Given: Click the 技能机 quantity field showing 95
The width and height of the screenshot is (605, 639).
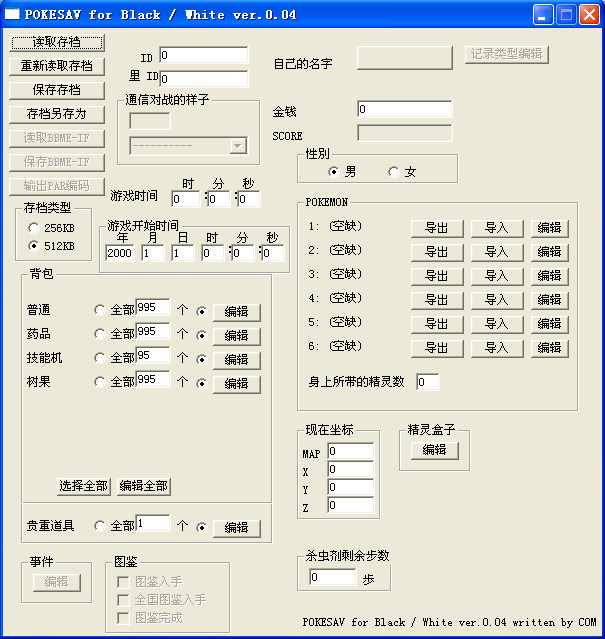Looking at the screenshot, I should 153,355.
